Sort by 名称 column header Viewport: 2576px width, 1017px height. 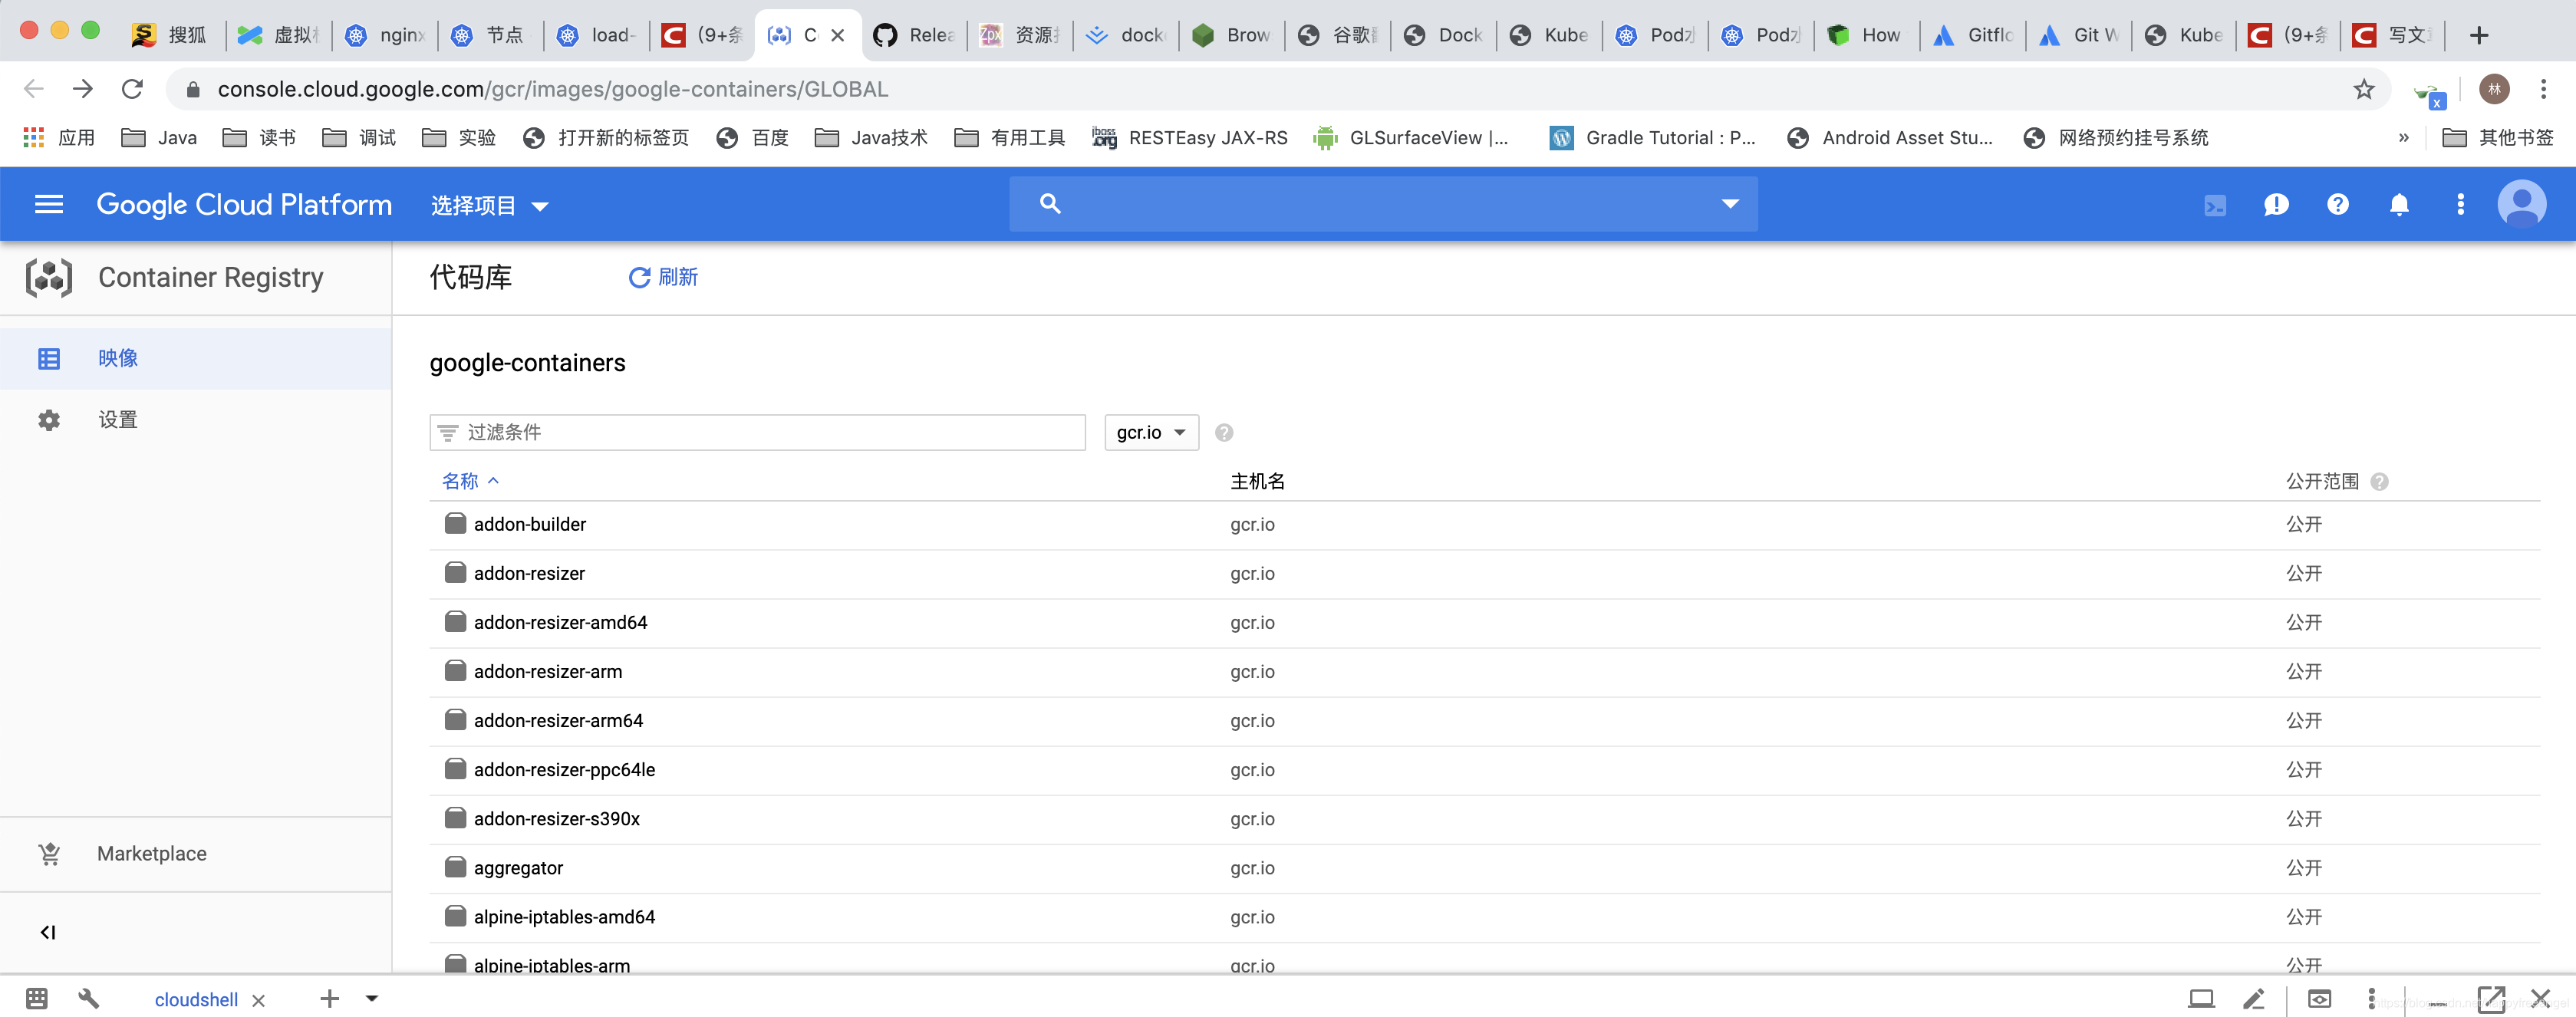470,482
